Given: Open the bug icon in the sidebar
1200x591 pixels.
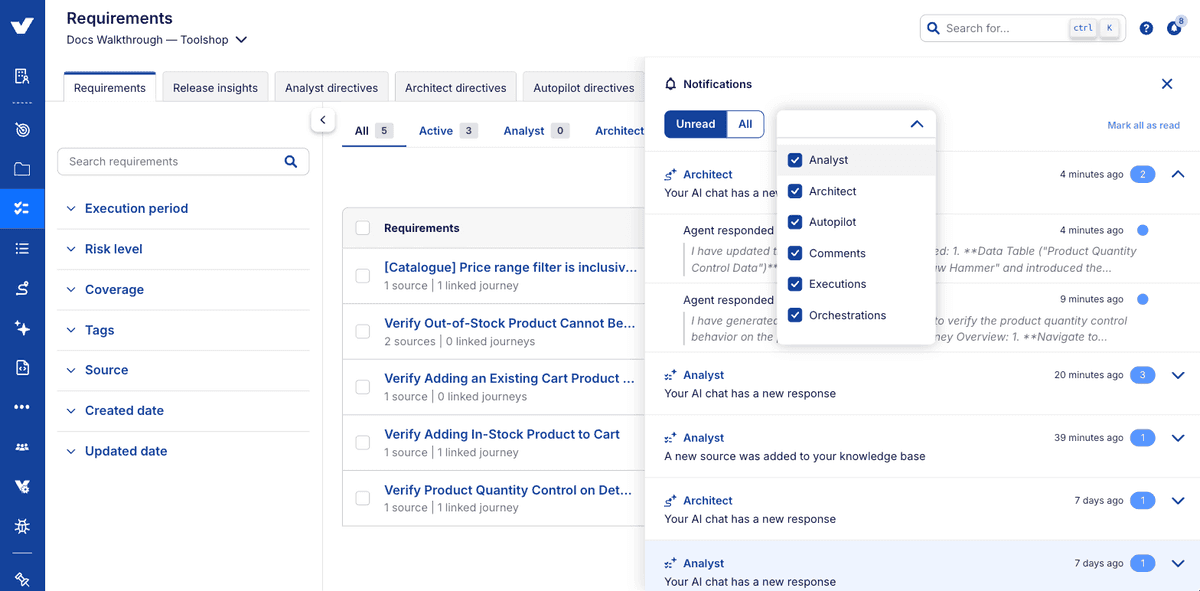Looking at the screenshot, I should tap(22, 526).
